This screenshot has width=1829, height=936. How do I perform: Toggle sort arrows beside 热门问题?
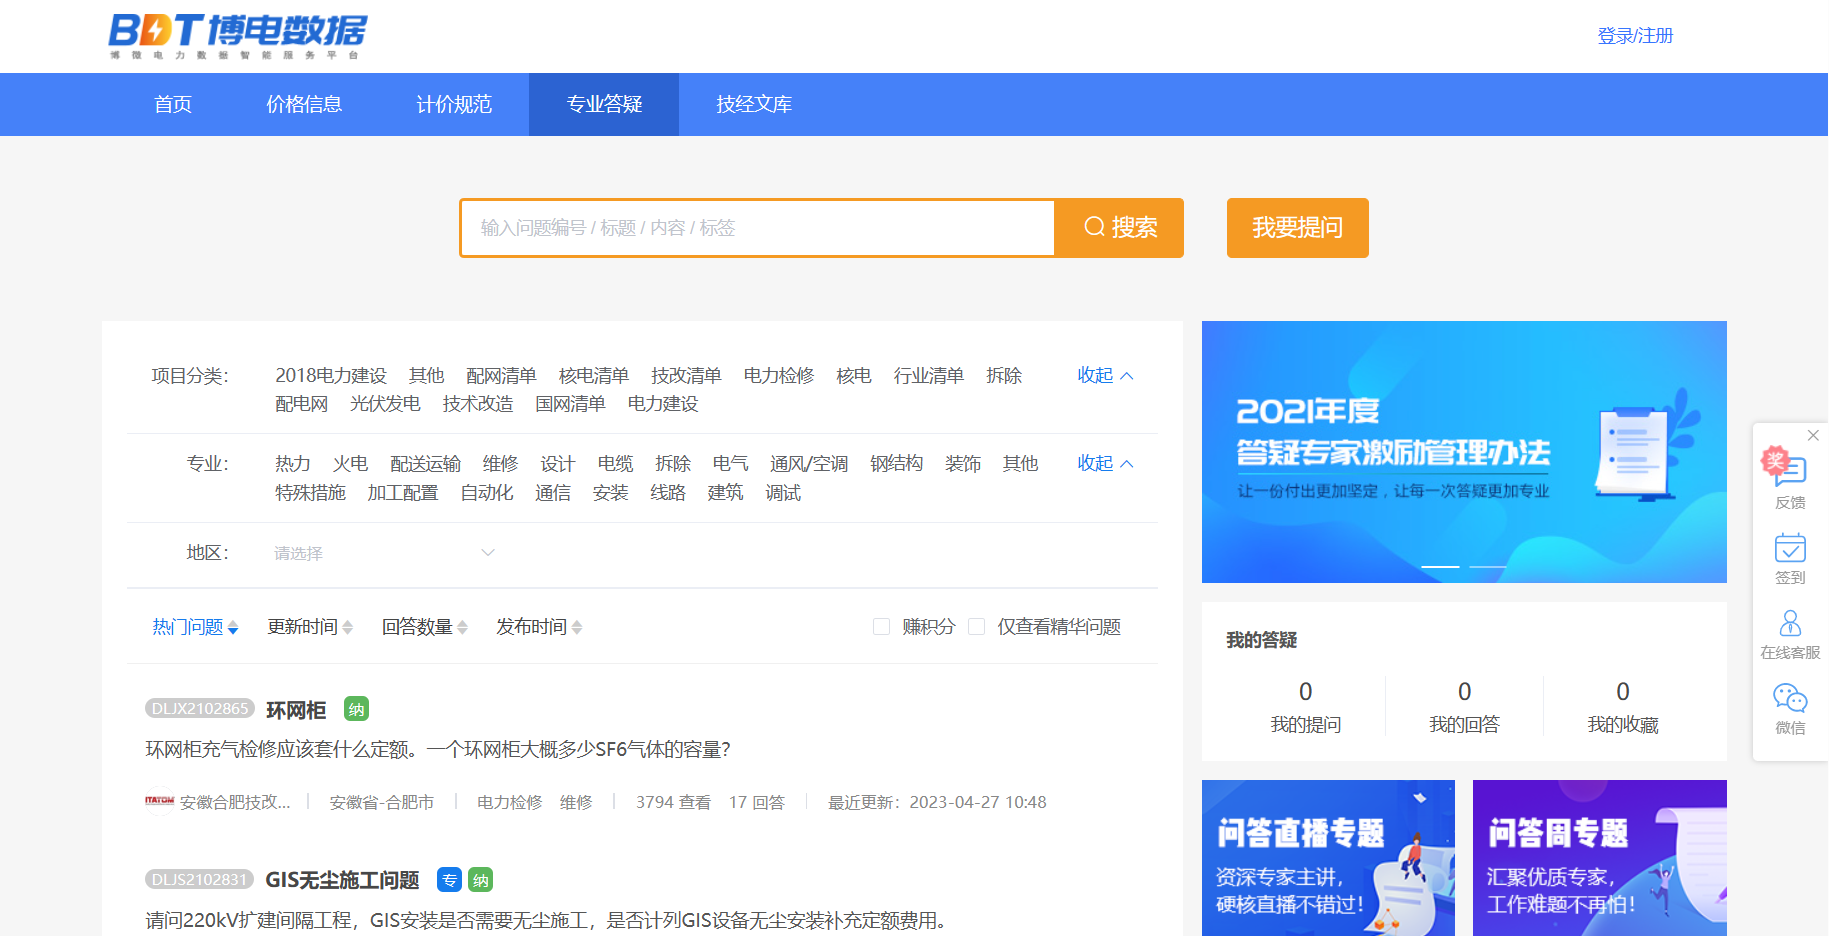[x=233, y=628]
